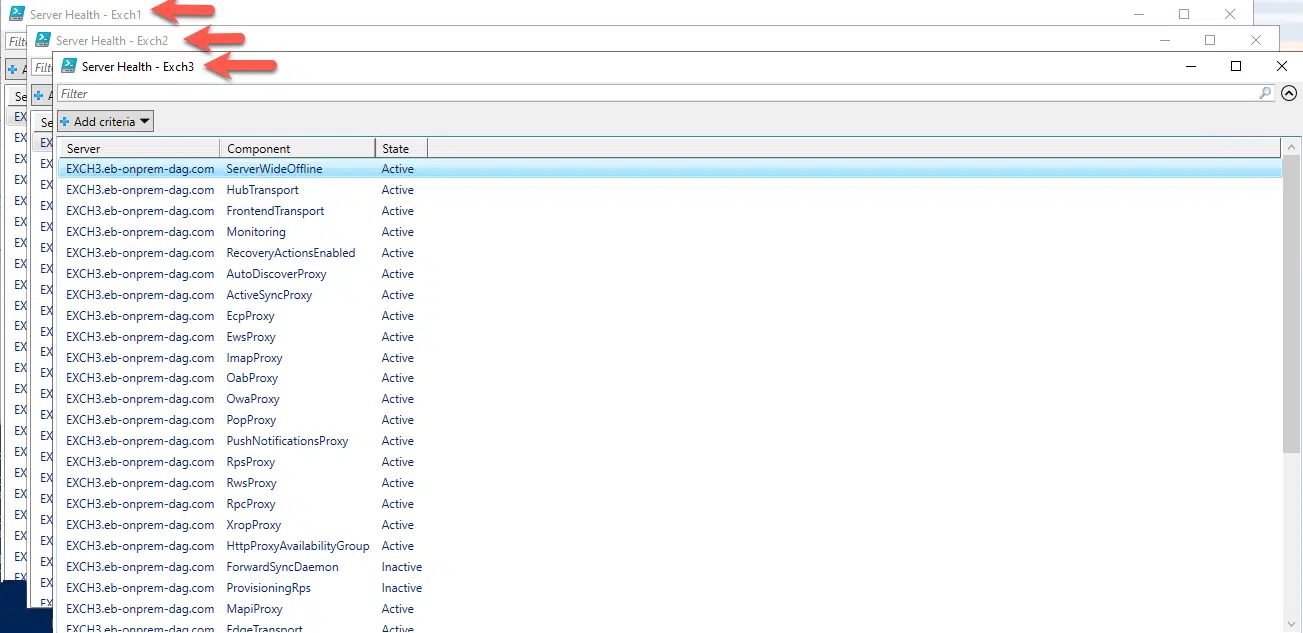Screen dimensions: 1303x633
Task: Select the AutoDiscoverProxy row
Action: (x=669, y=274)
